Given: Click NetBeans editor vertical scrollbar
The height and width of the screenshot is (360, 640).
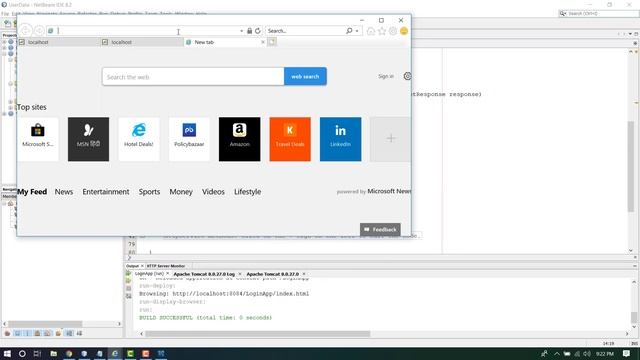Looking at the screenshot, I should 631,167.
